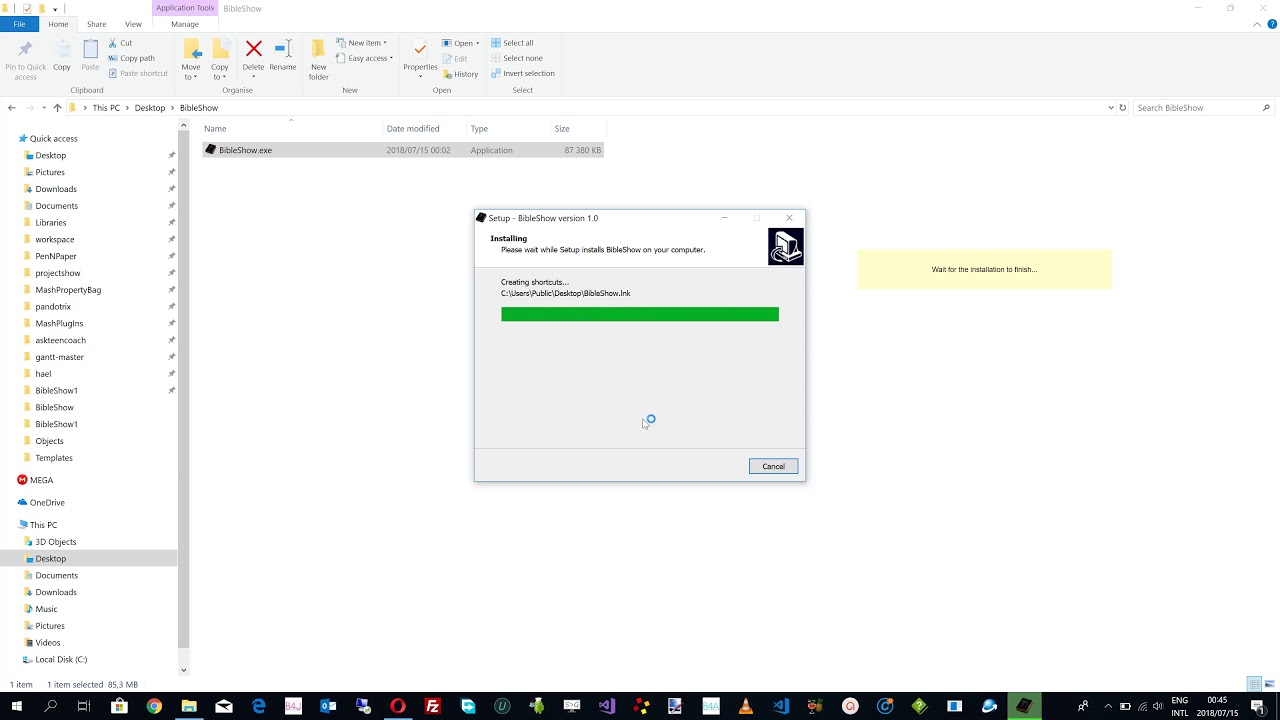Open Google Chrome from the taskbar
Screen dimensions: 1280x720
(154, 706)
